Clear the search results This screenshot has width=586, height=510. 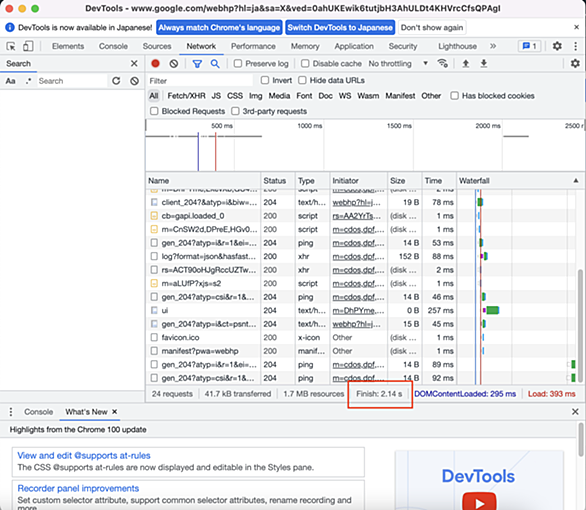click(x=135, y=81)
